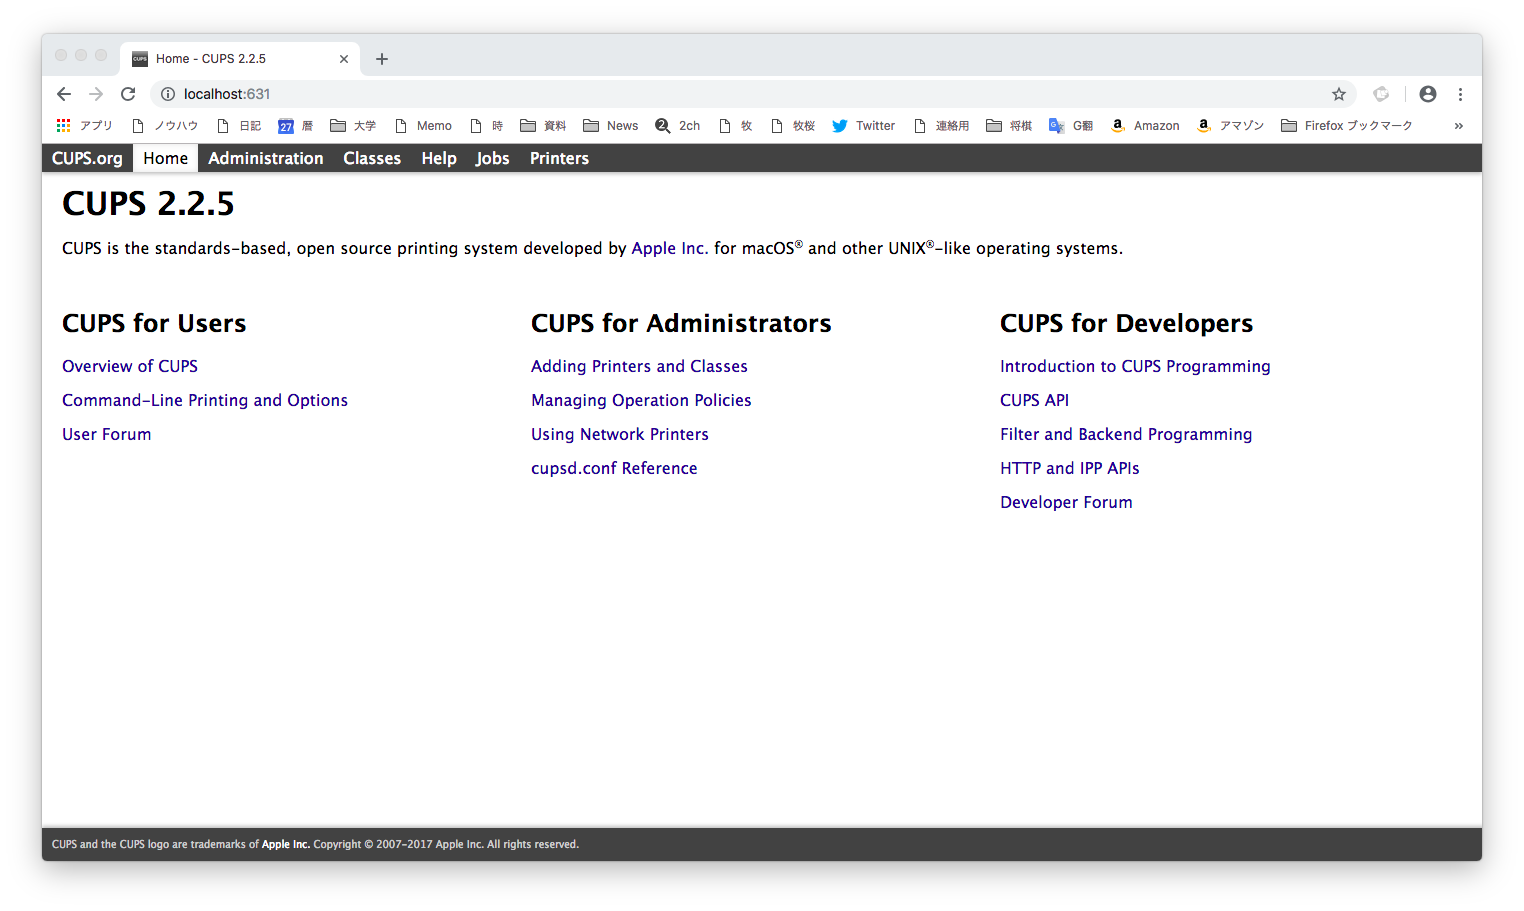Close the Home - CUPS 2.2.5 tab
Image resolution: width=1524 pixels, height=911 pixels.
click(x=344, y=59)
